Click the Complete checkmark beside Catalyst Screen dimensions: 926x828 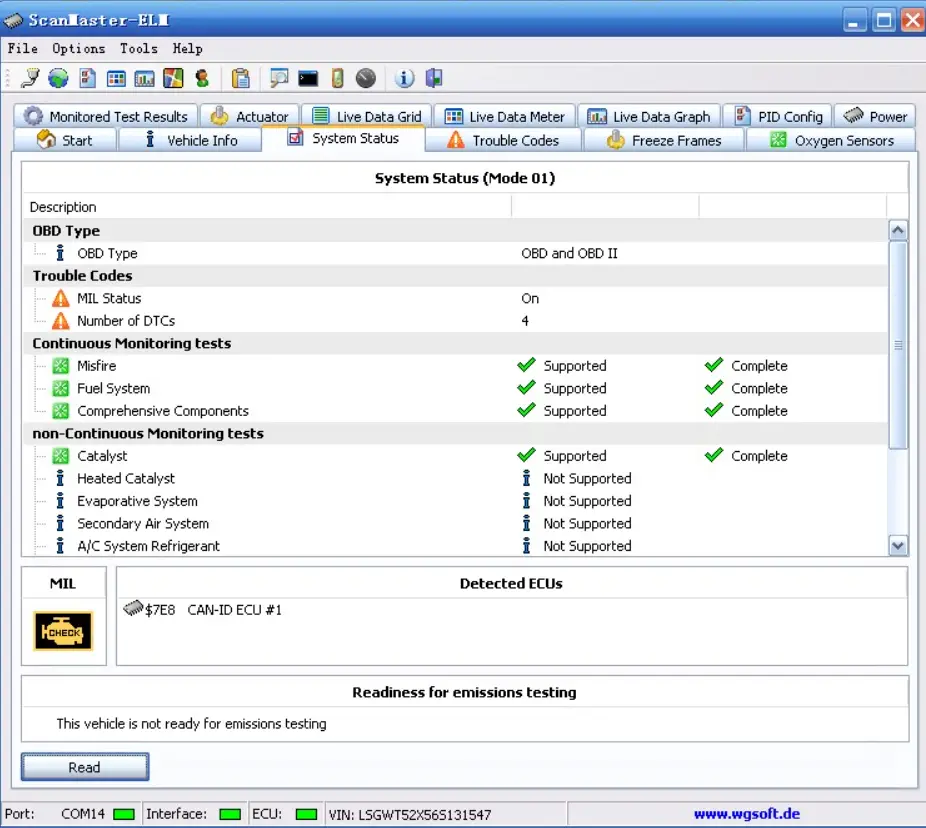pyautogui.click(x=714, y=456)
